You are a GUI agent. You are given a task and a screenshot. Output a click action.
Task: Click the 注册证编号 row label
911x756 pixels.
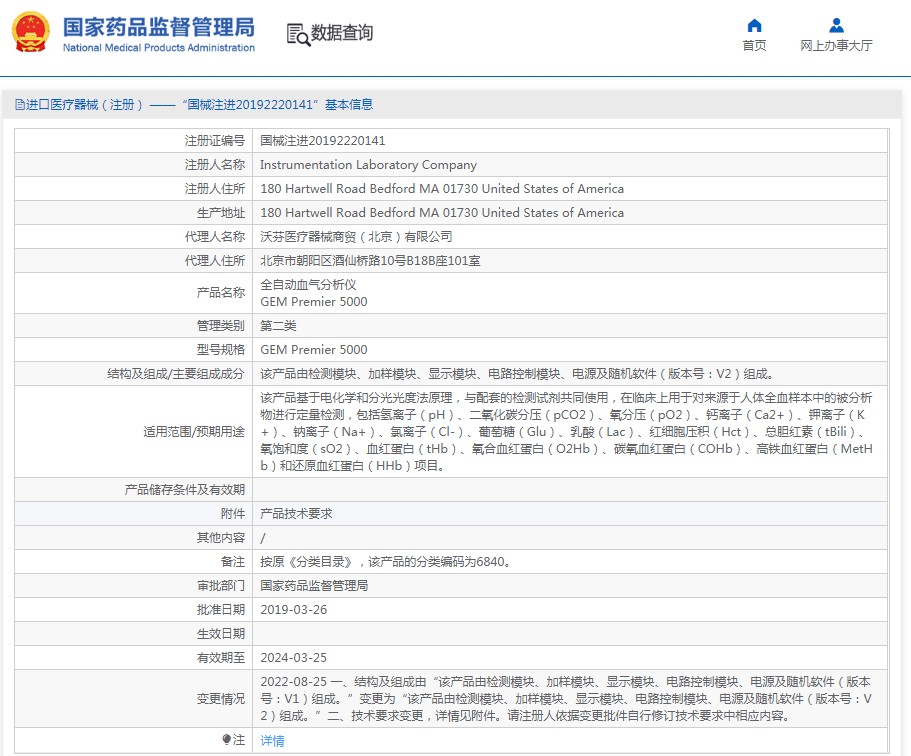pos(214,141)
